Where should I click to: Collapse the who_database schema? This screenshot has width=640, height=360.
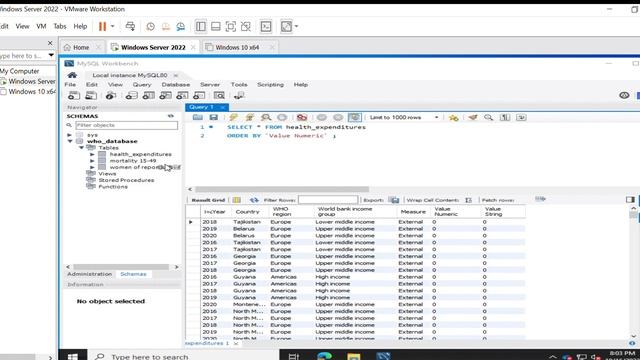(x=70, y=141)
